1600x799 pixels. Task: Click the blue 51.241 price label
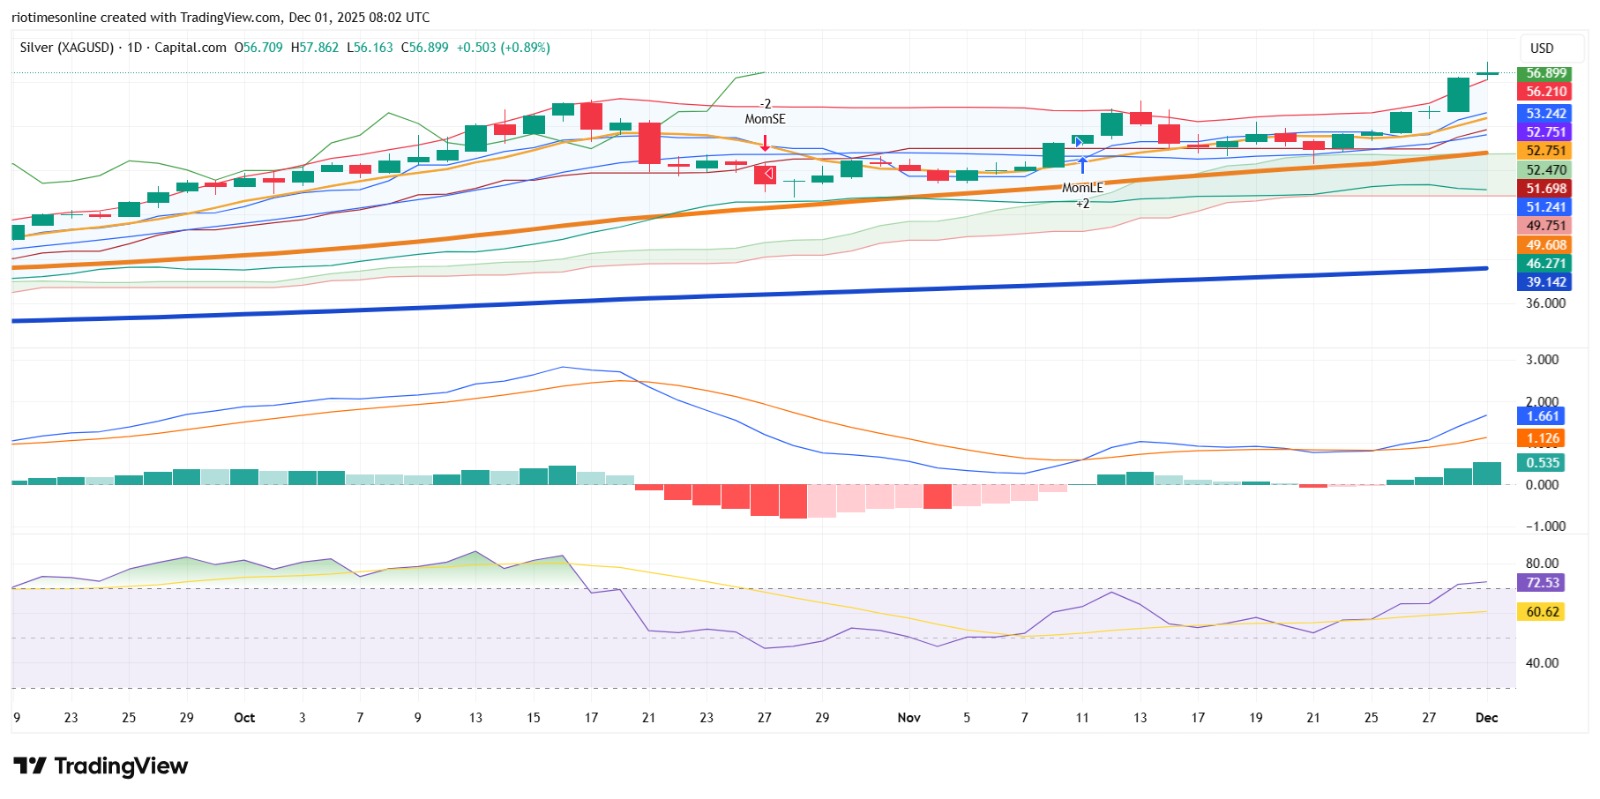(x=1545, y=207)
